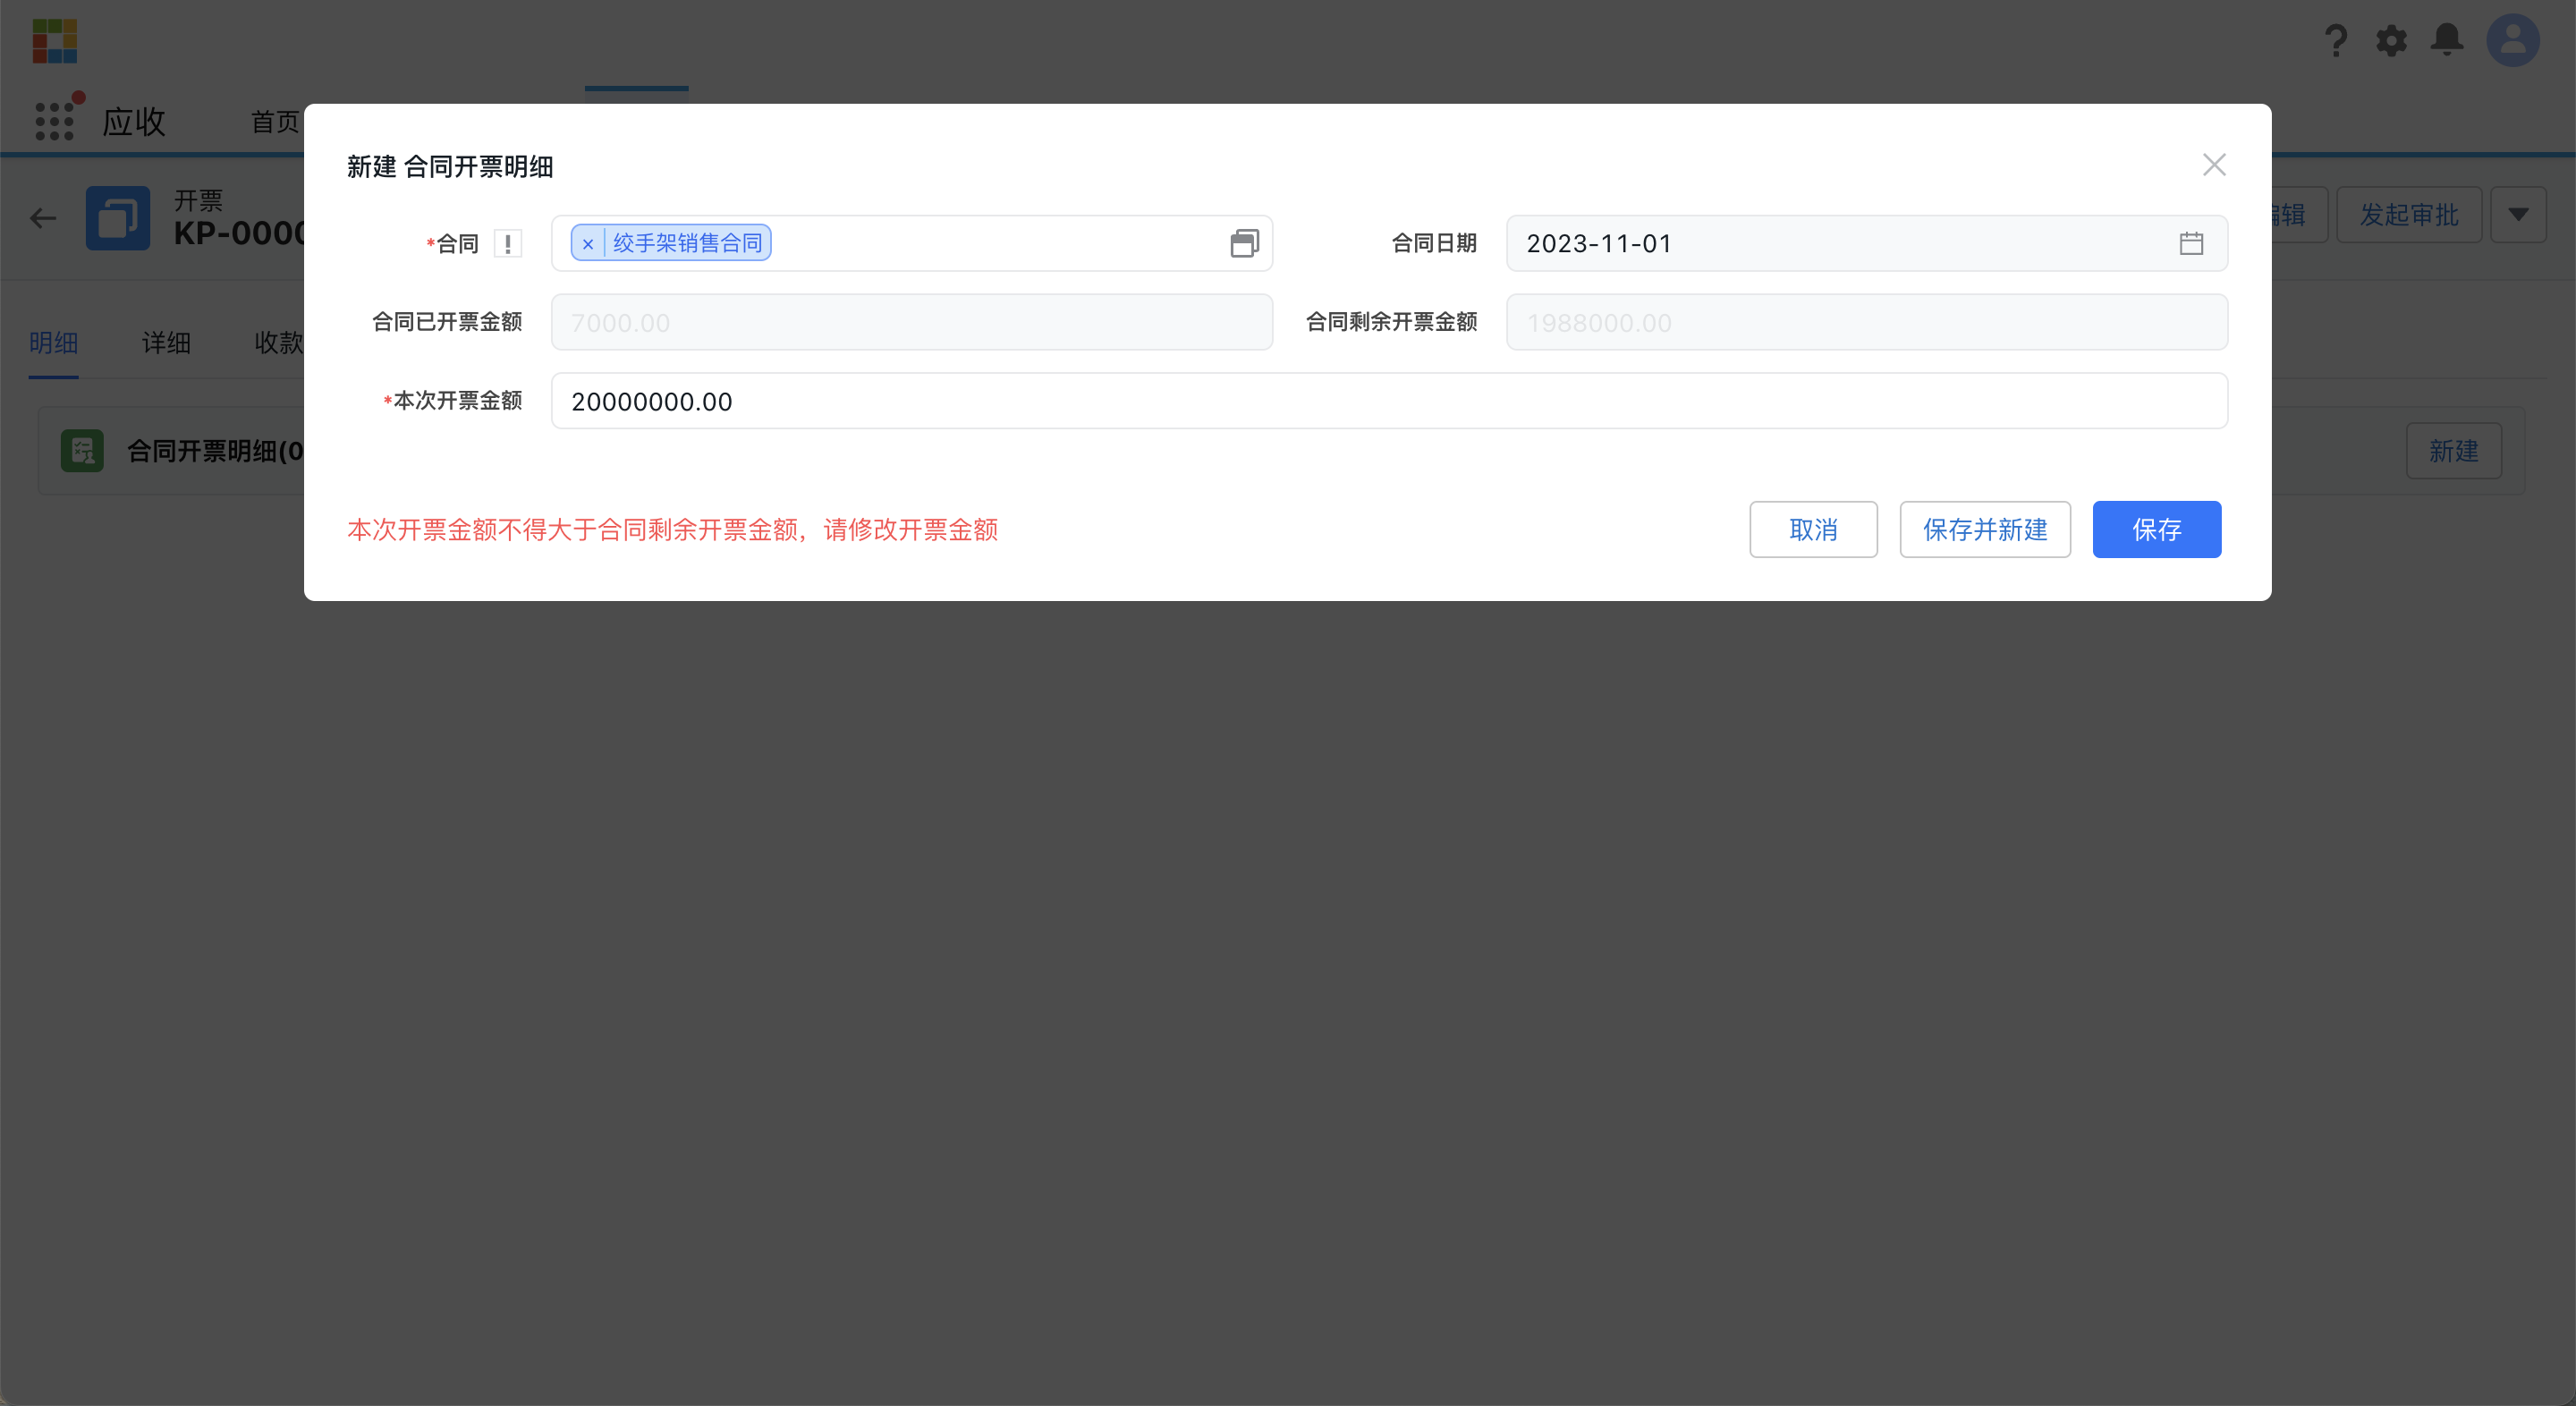Click the 合同日期 date field
The width and height of the screenshot is (2576, 1406).
click(x=1866, y=243)
